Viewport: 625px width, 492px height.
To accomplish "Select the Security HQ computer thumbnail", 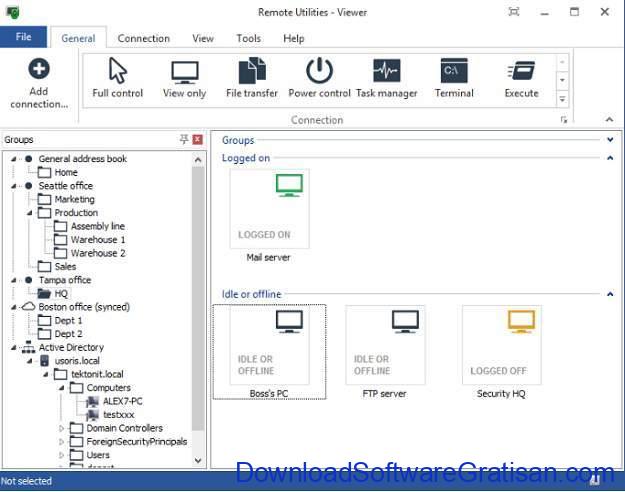I will [501, 345].
